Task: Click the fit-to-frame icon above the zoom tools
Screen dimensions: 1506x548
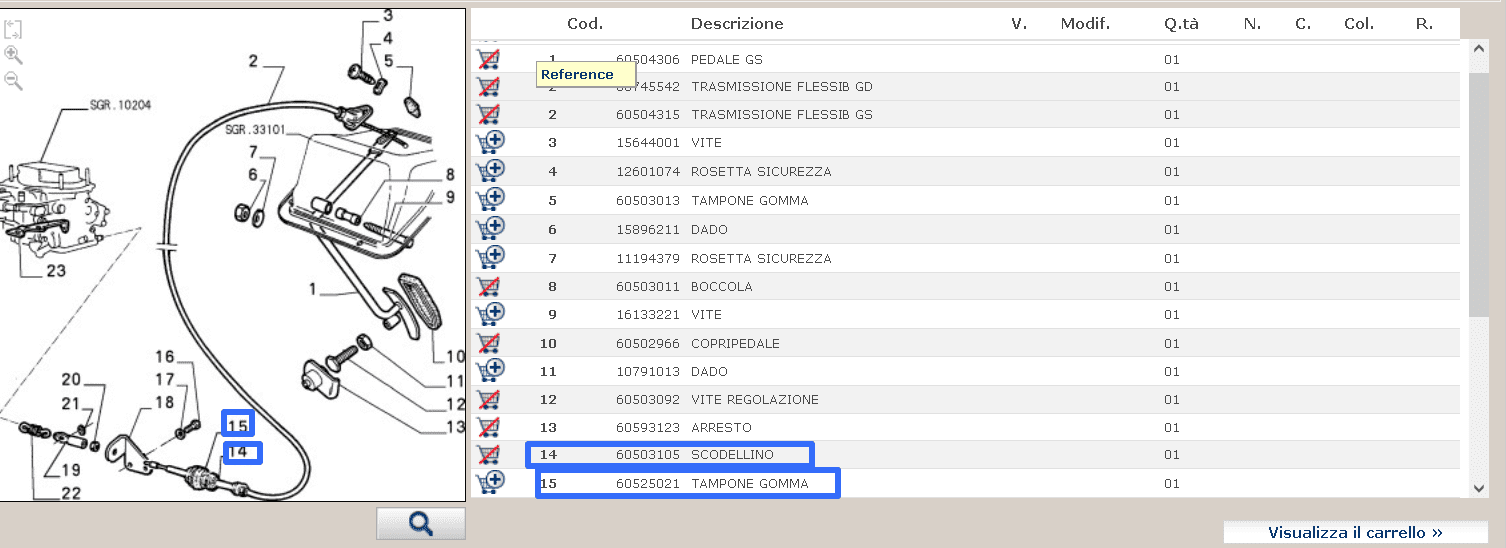Action: coord(13,30)
